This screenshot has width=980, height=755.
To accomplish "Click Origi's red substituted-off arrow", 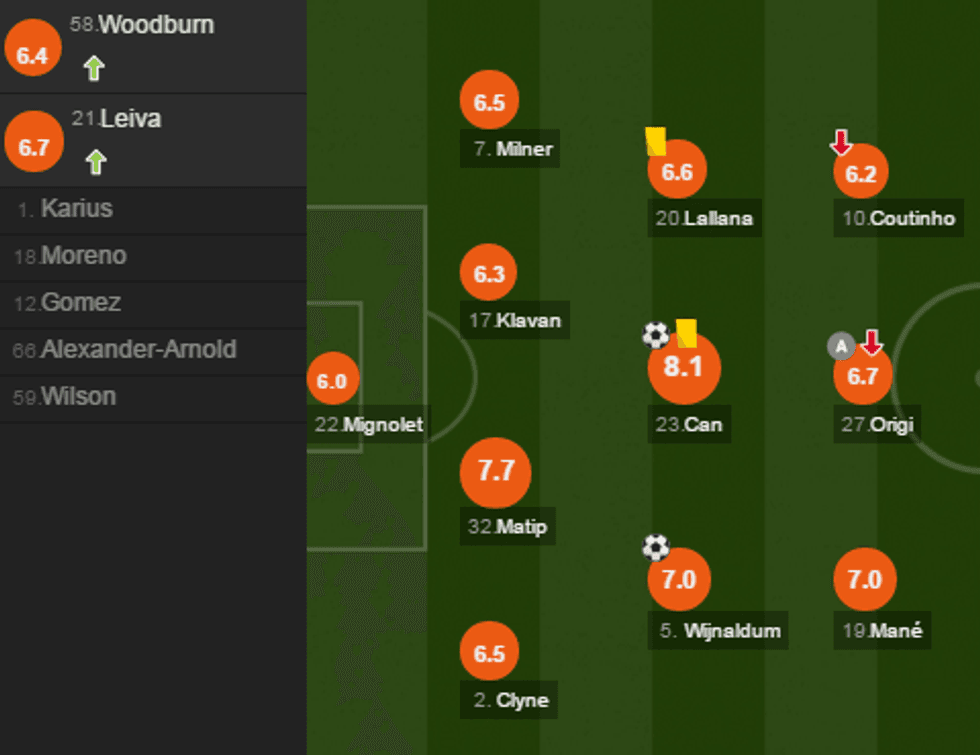I will [x=872, y=343].
